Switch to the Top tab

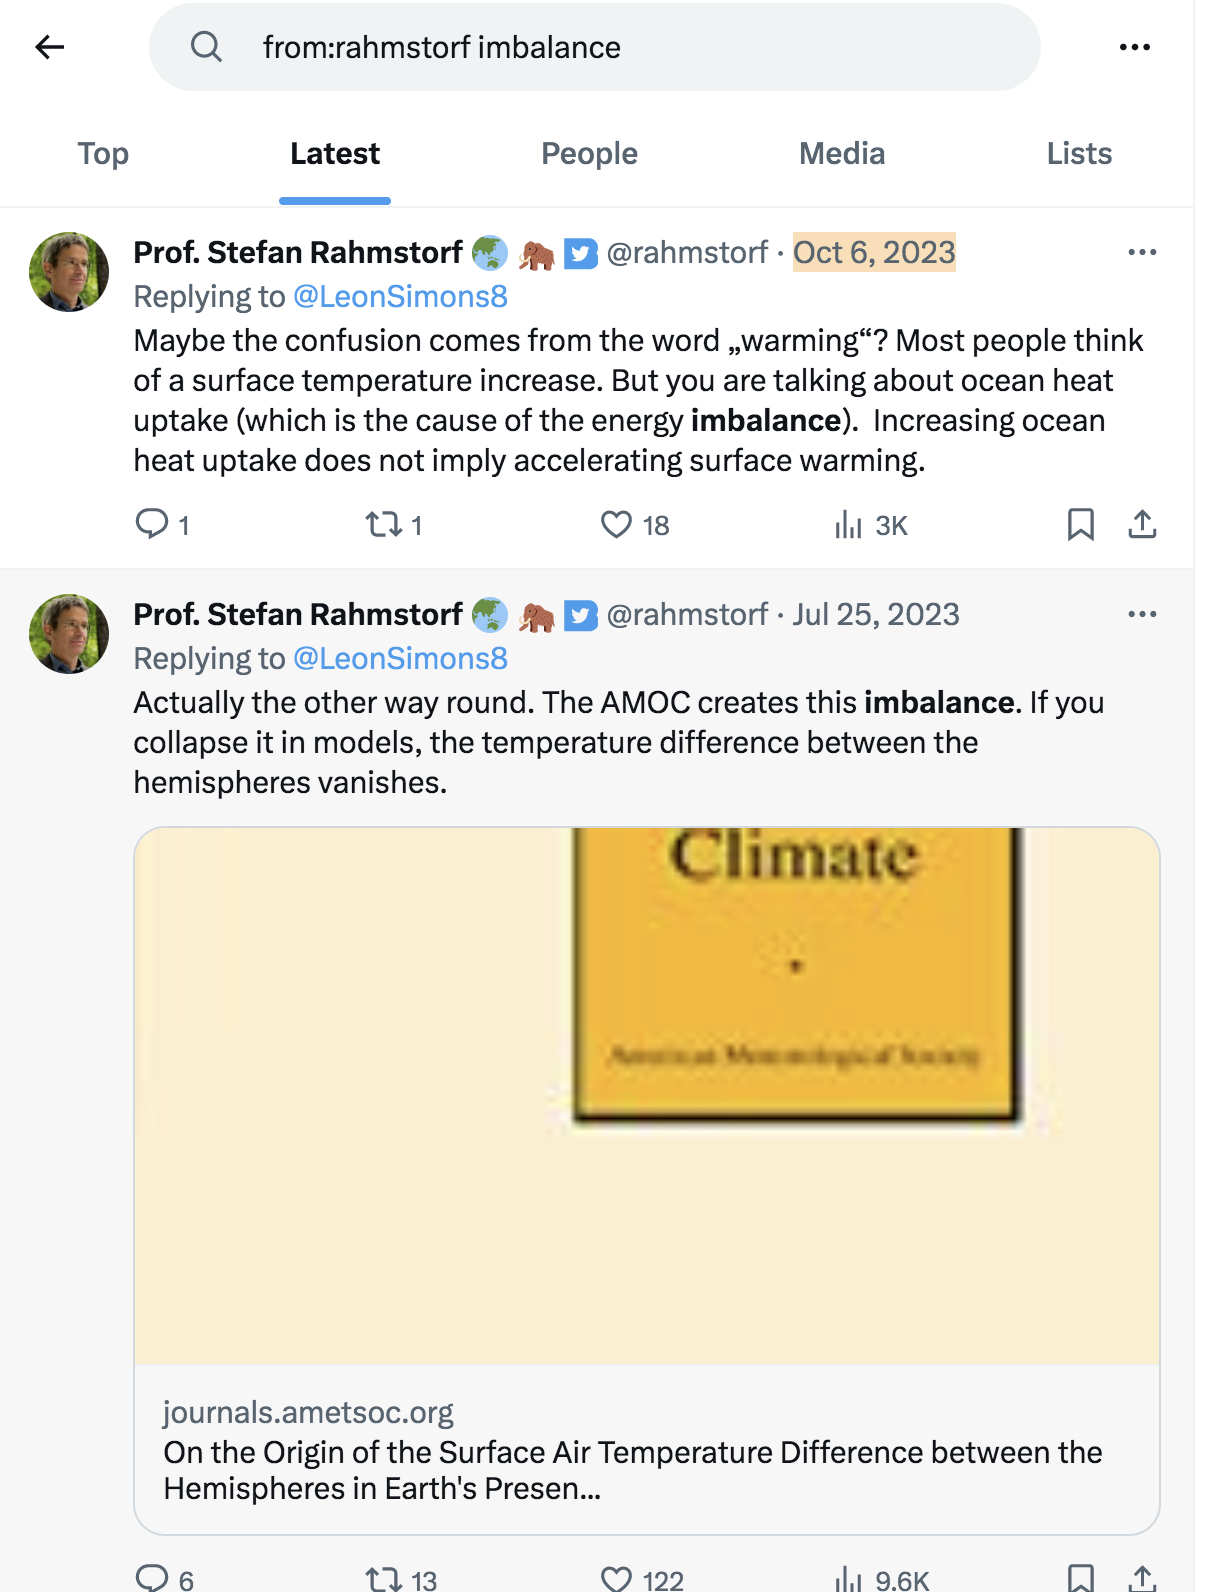pyautogui.click(x=103, y=154)
